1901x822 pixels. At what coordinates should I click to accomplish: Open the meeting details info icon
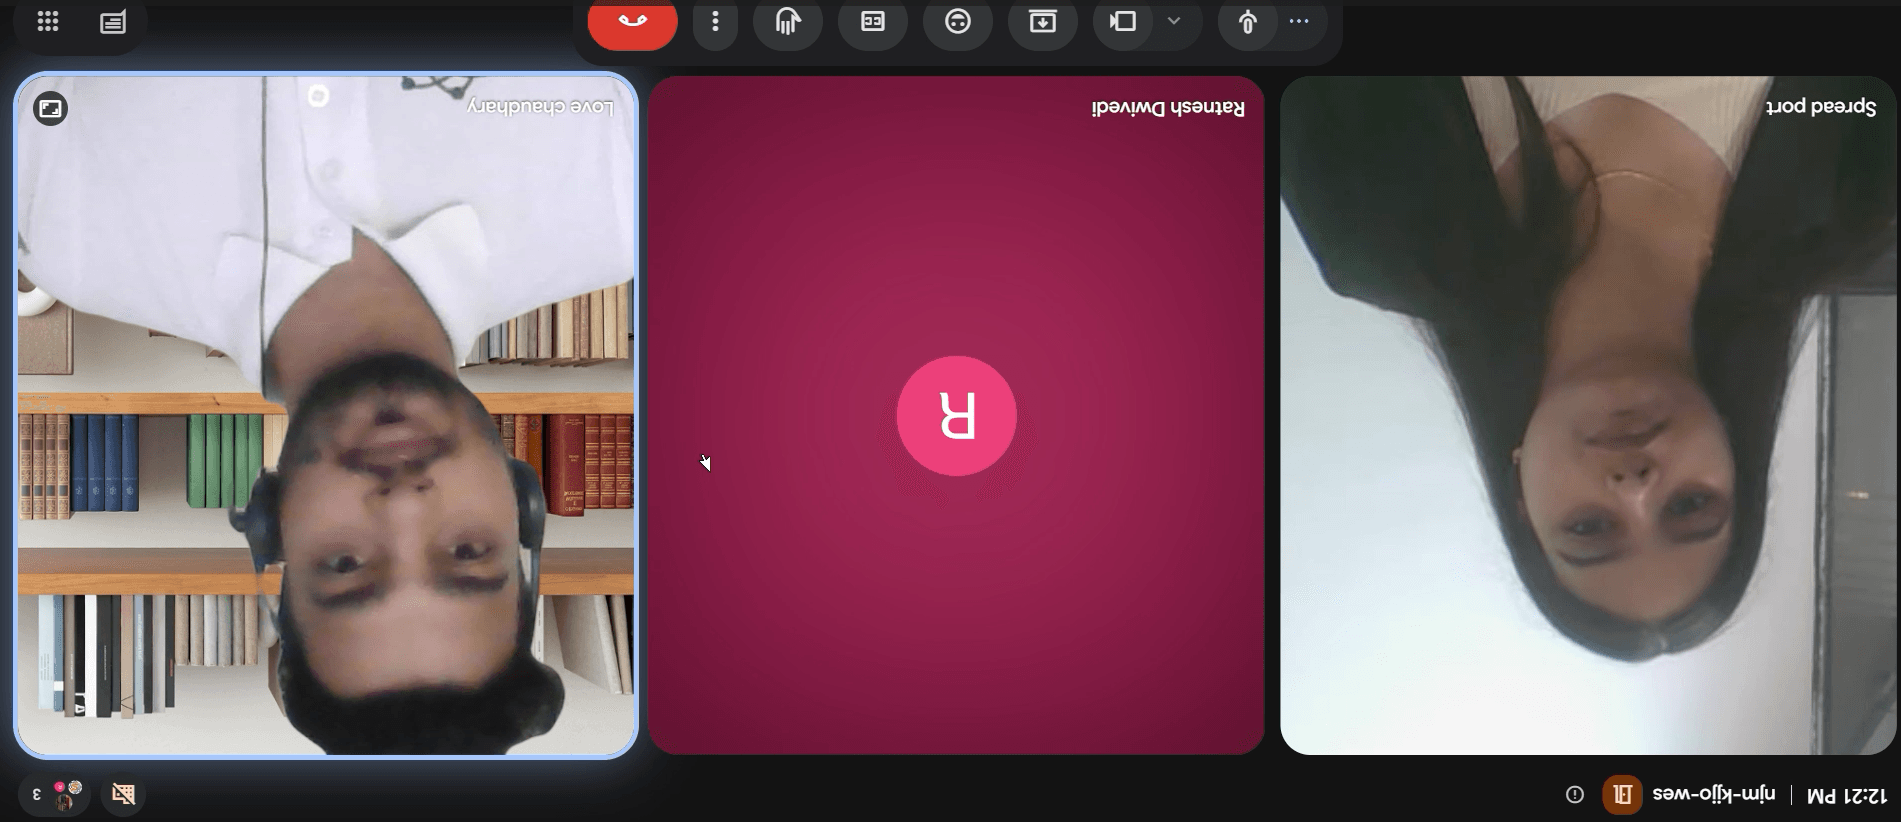[1575, 795]
